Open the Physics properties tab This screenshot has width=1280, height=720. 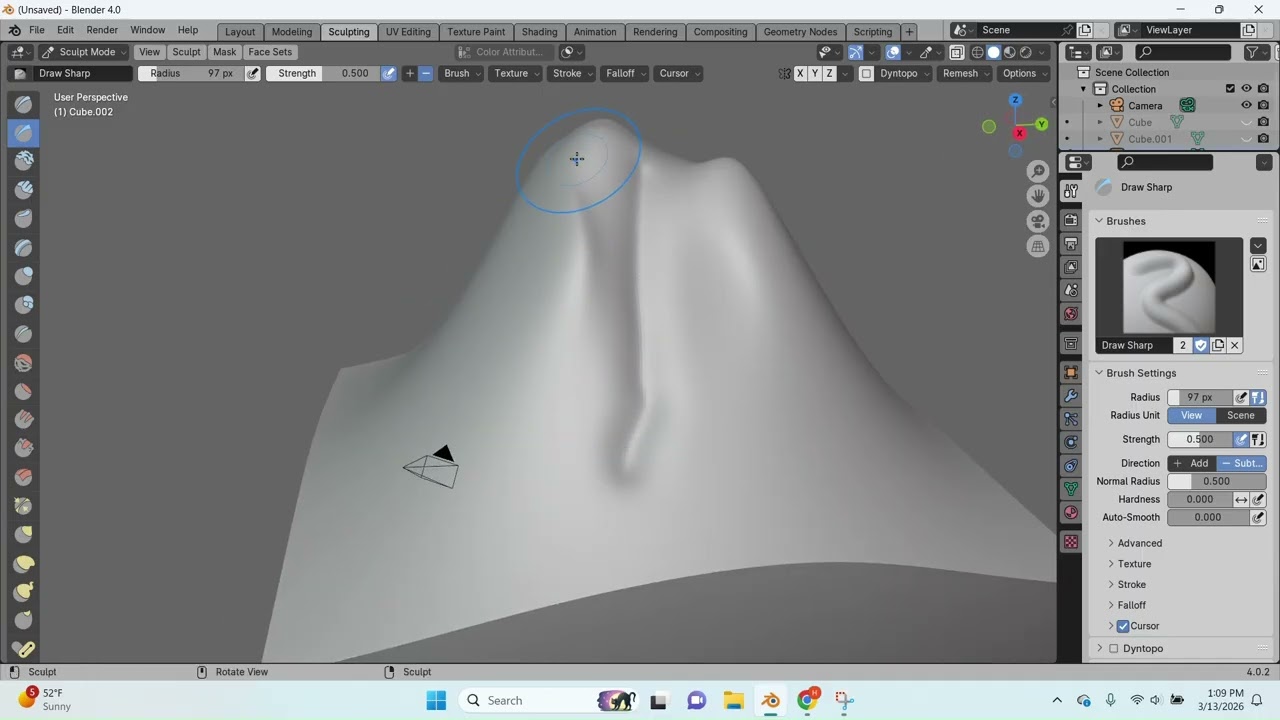tap(1071, 442)
